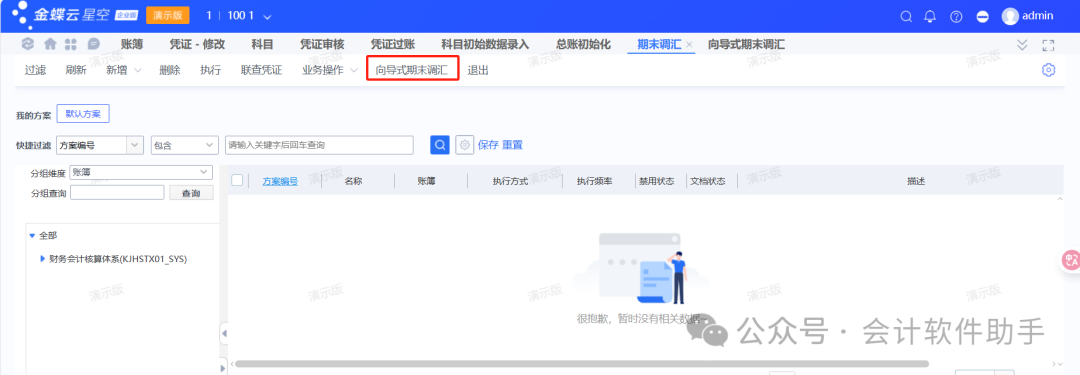Open list settings gear at toolbar right
The height and width of the screenshot is (375, 1080).
coord(1048,70)
